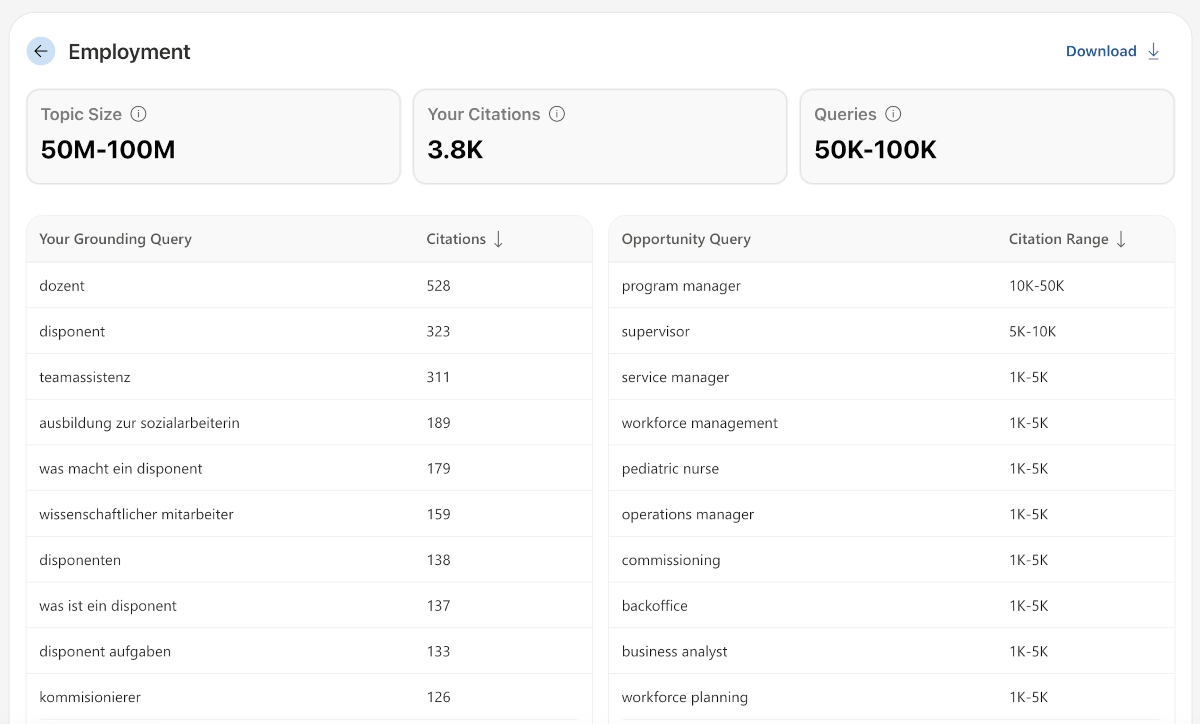The image size is (1200, 724).
Task: Select pediatric nurse opportunity query
Action: [892, 468]
